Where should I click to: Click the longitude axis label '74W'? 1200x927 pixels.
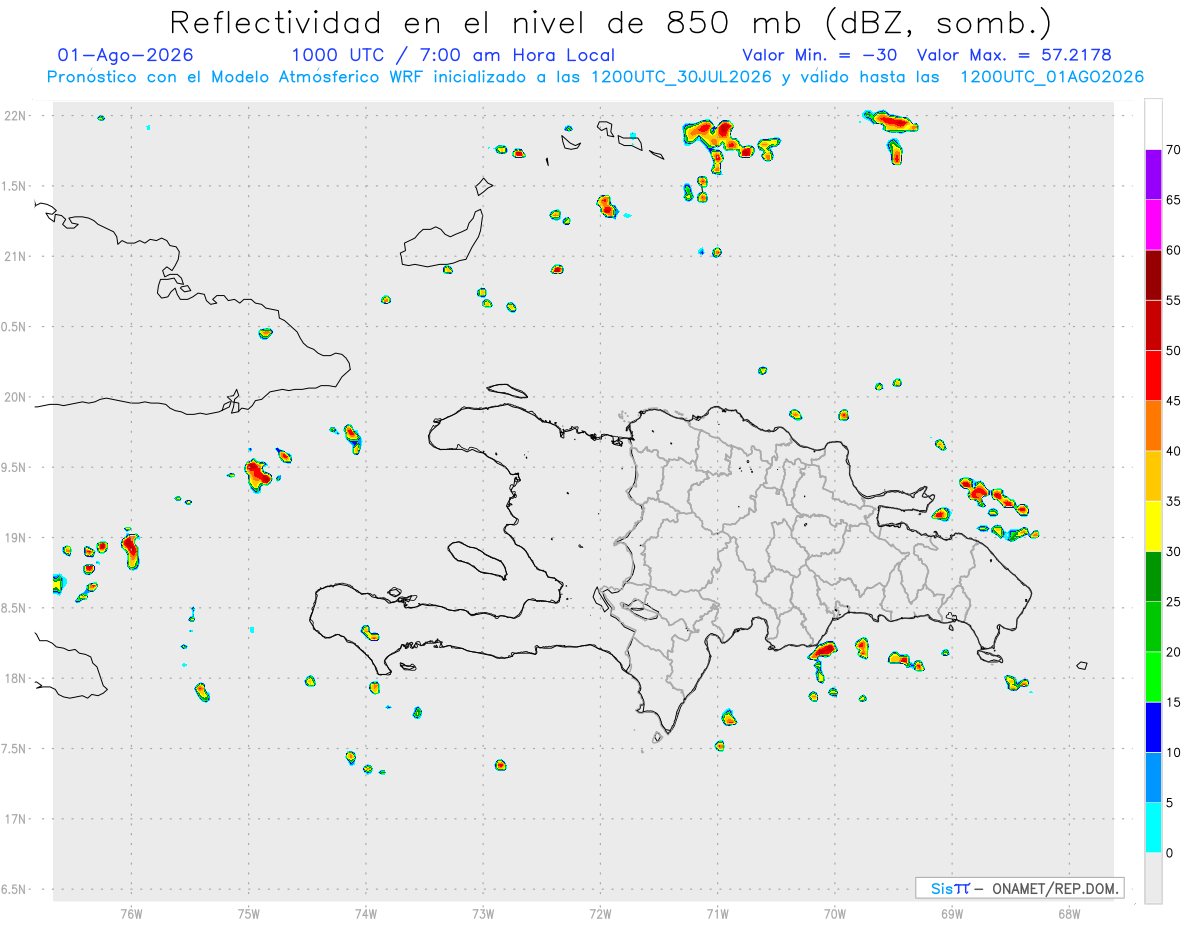click(366, 913)
